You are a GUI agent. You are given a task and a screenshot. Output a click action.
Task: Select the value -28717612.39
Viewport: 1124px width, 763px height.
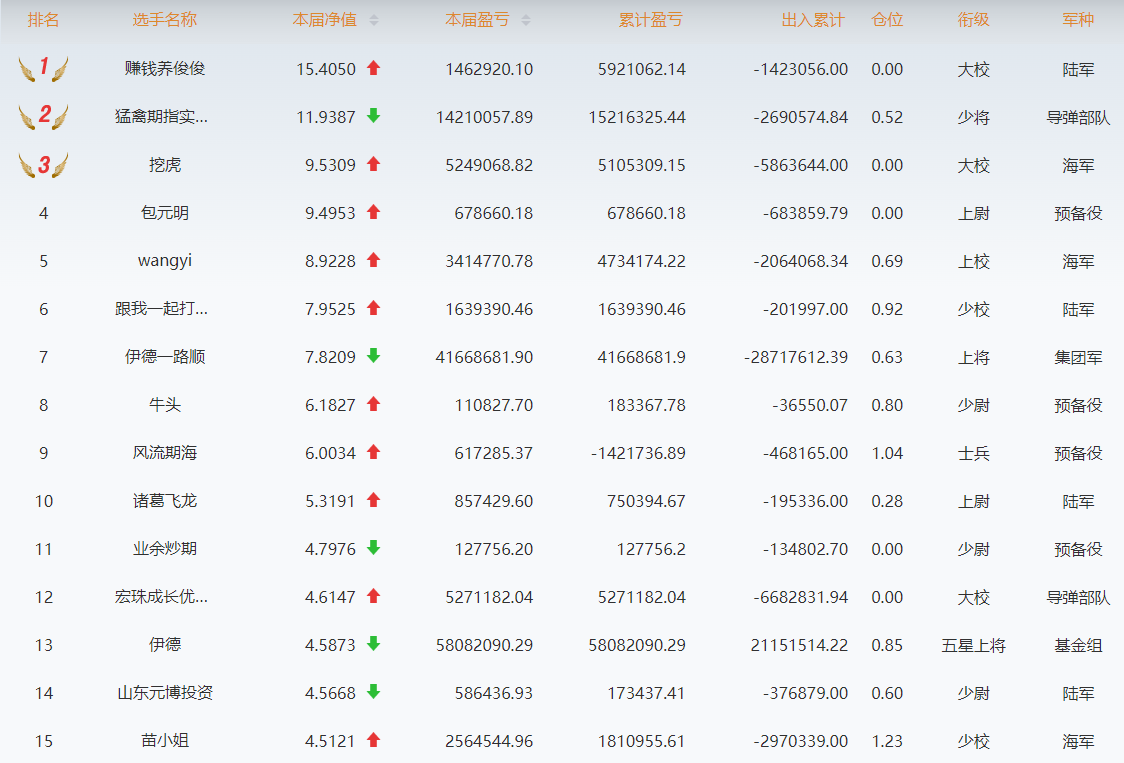796,358
